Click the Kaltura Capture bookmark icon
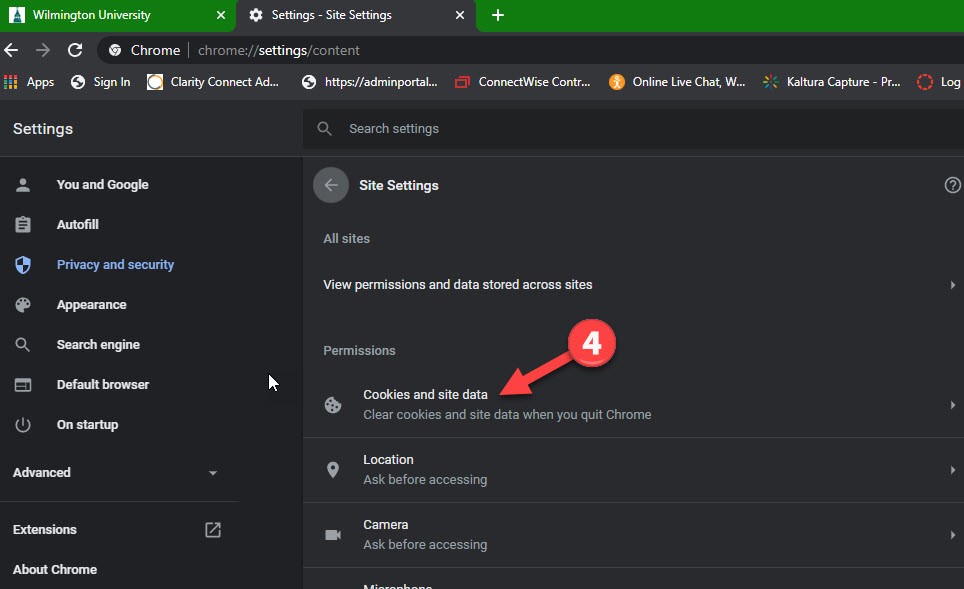Image resolution: width=964 pixels, height=589 pixels. tap(770, 82)
